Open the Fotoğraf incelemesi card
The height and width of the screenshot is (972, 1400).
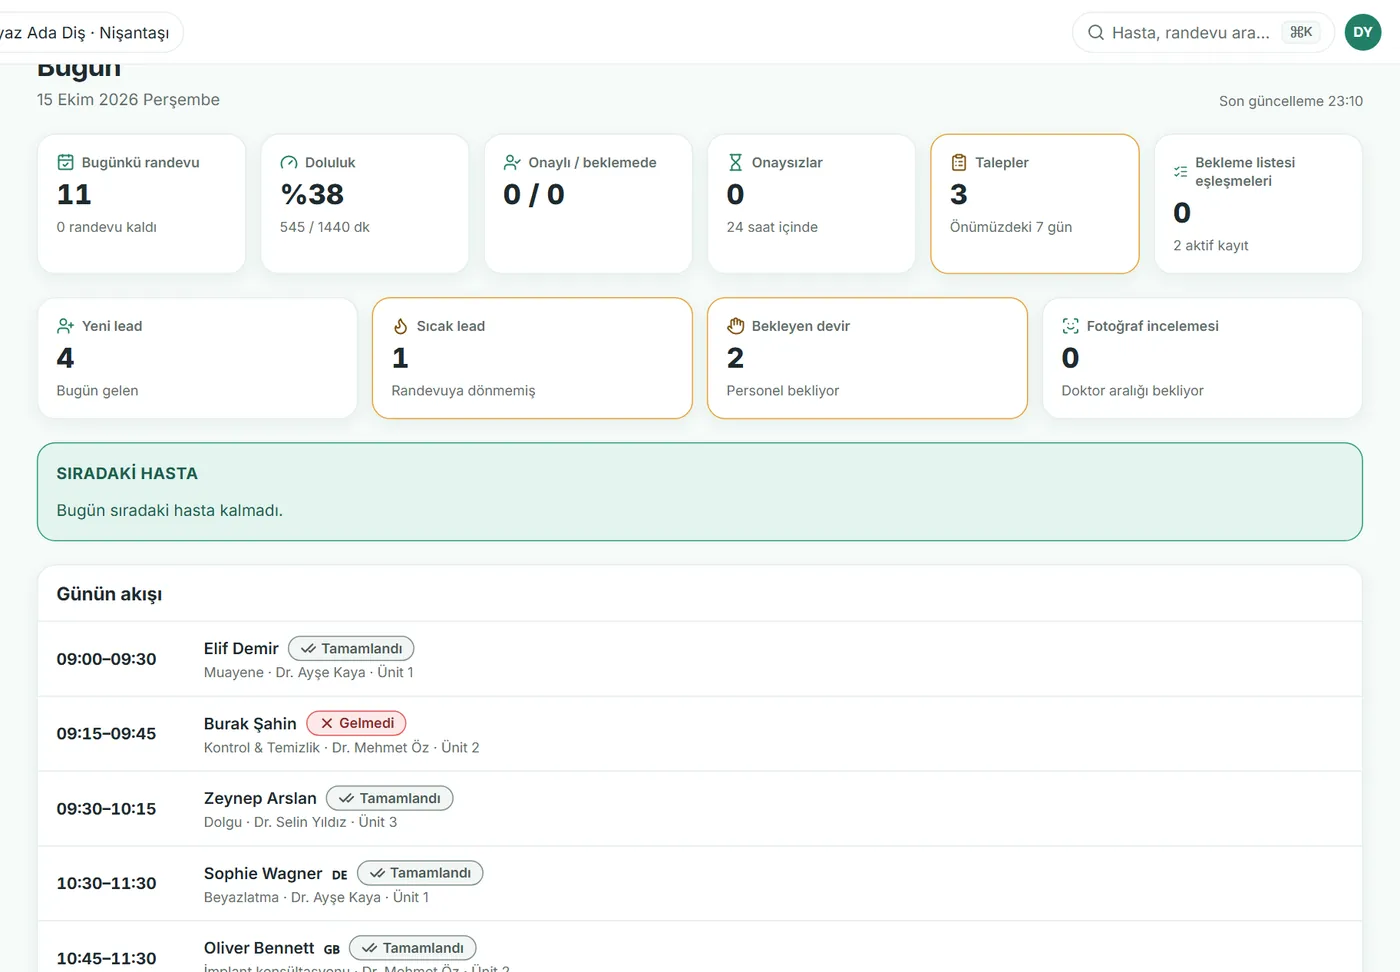click(1202, 358)
